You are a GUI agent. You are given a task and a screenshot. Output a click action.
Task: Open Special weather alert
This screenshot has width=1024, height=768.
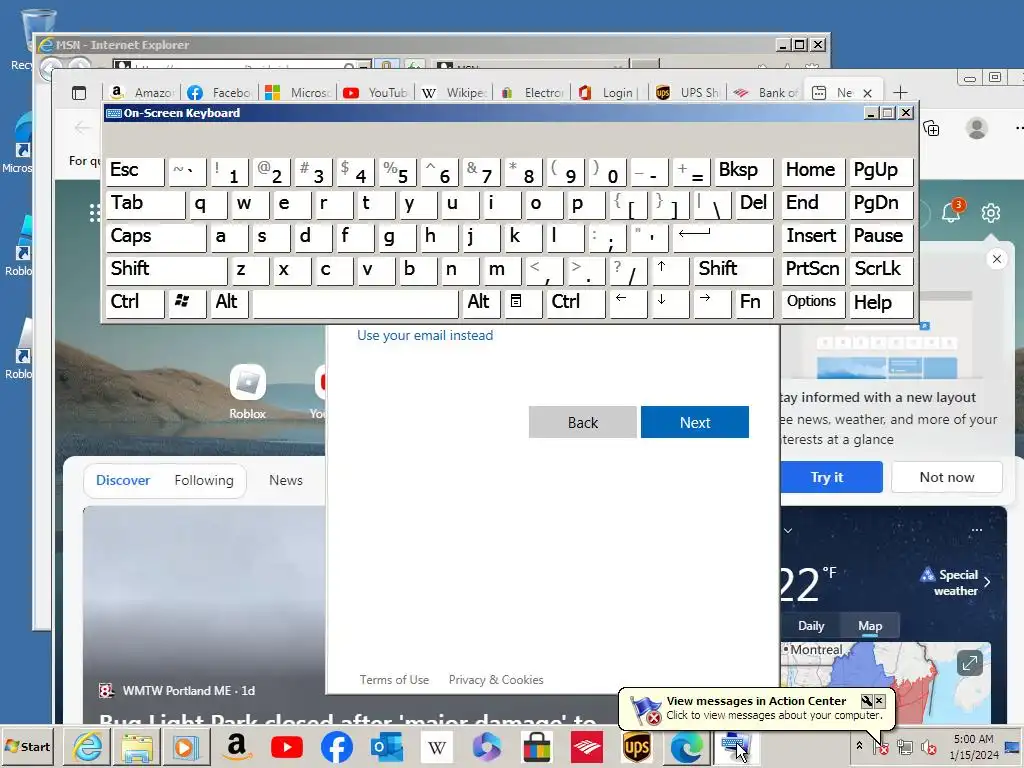[955, 583]
